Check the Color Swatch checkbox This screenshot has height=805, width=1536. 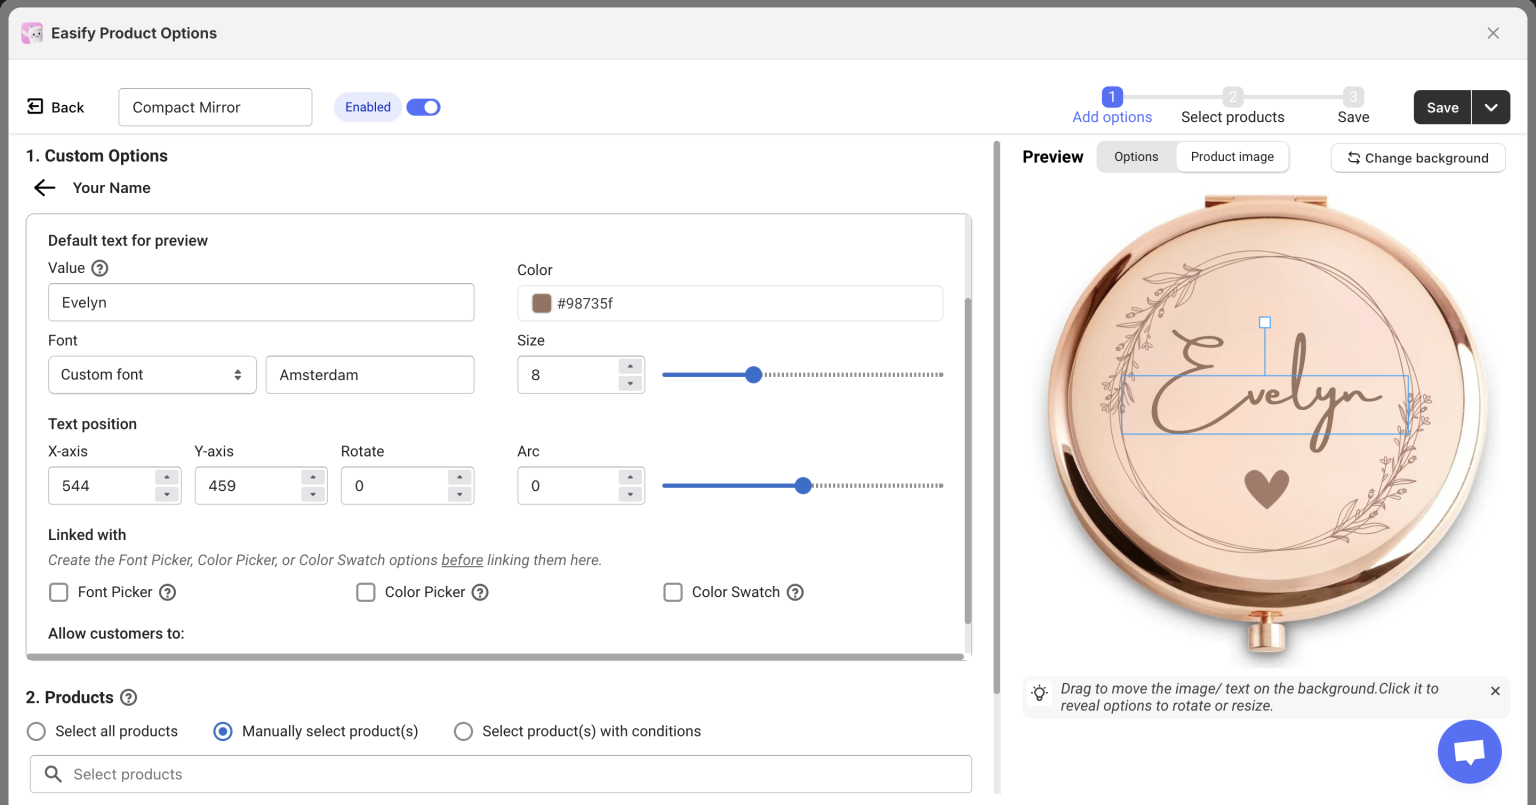coord(673,592)
